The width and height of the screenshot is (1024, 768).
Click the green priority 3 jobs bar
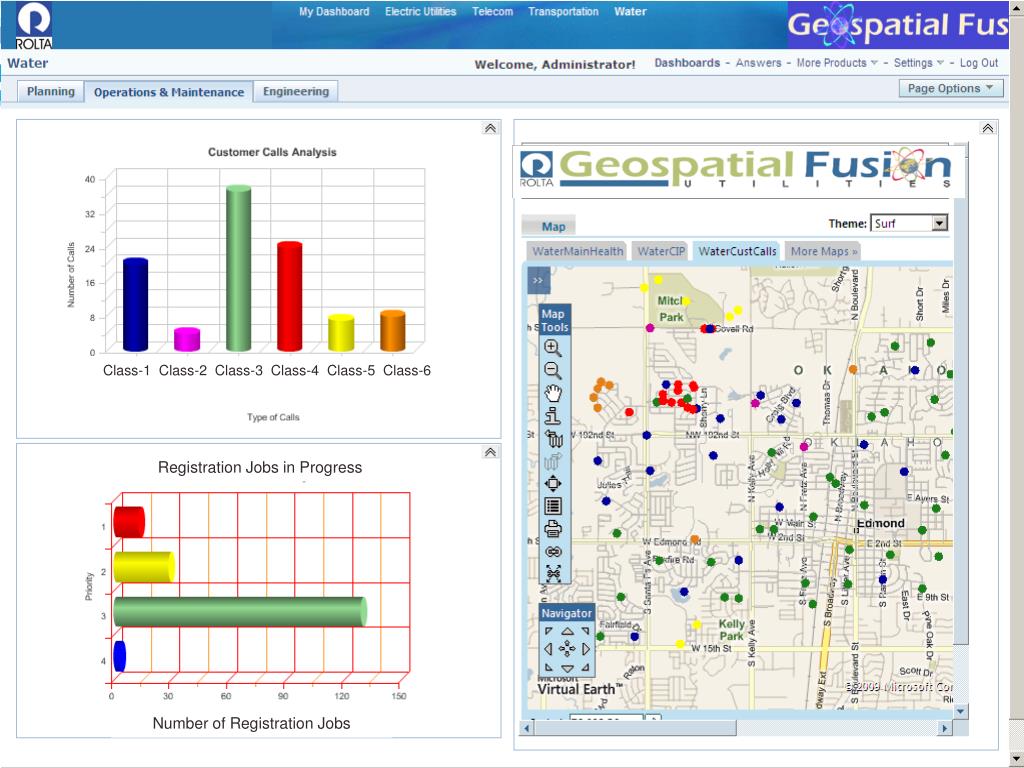point(240,612)
